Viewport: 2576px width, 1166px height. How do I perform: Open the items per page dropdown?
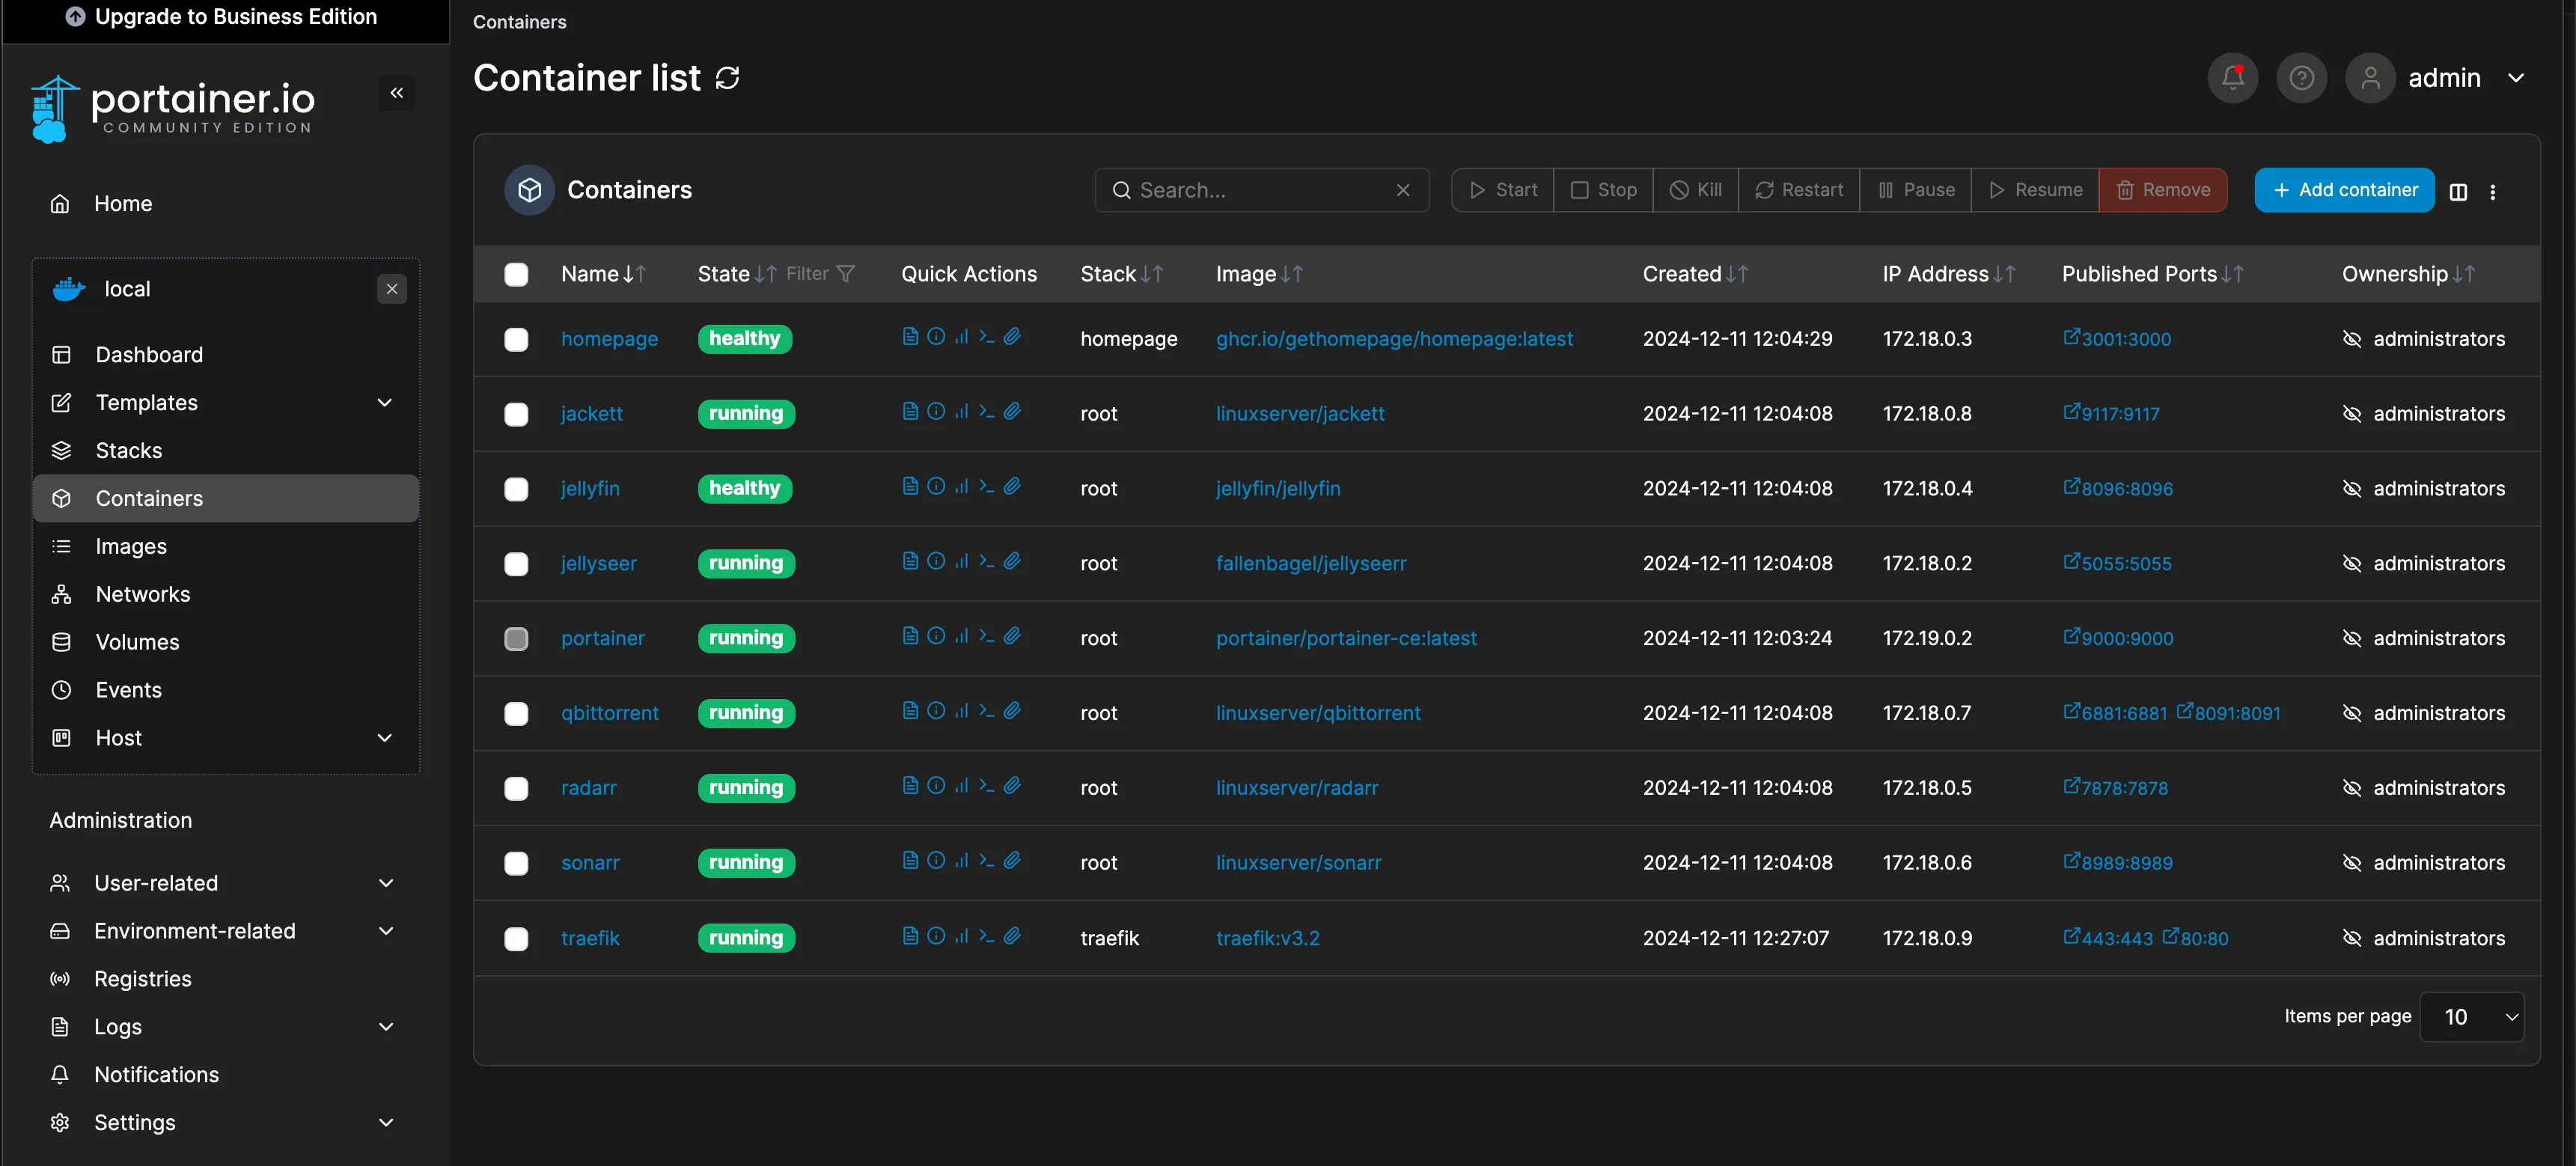[x=2471, y=1016]
